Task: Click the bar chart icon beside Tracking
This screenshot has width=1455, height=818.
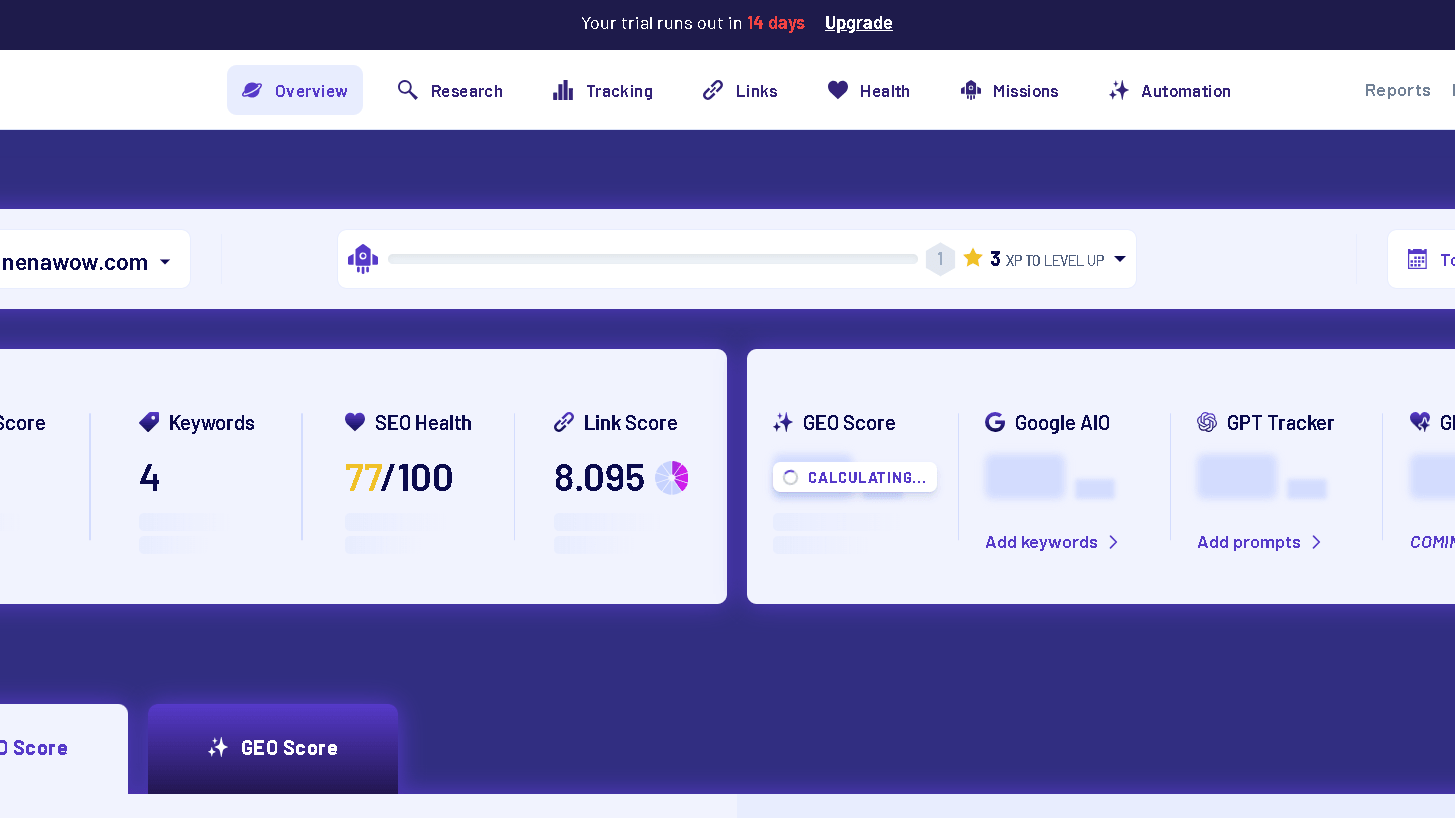Action: coord(563,90)
